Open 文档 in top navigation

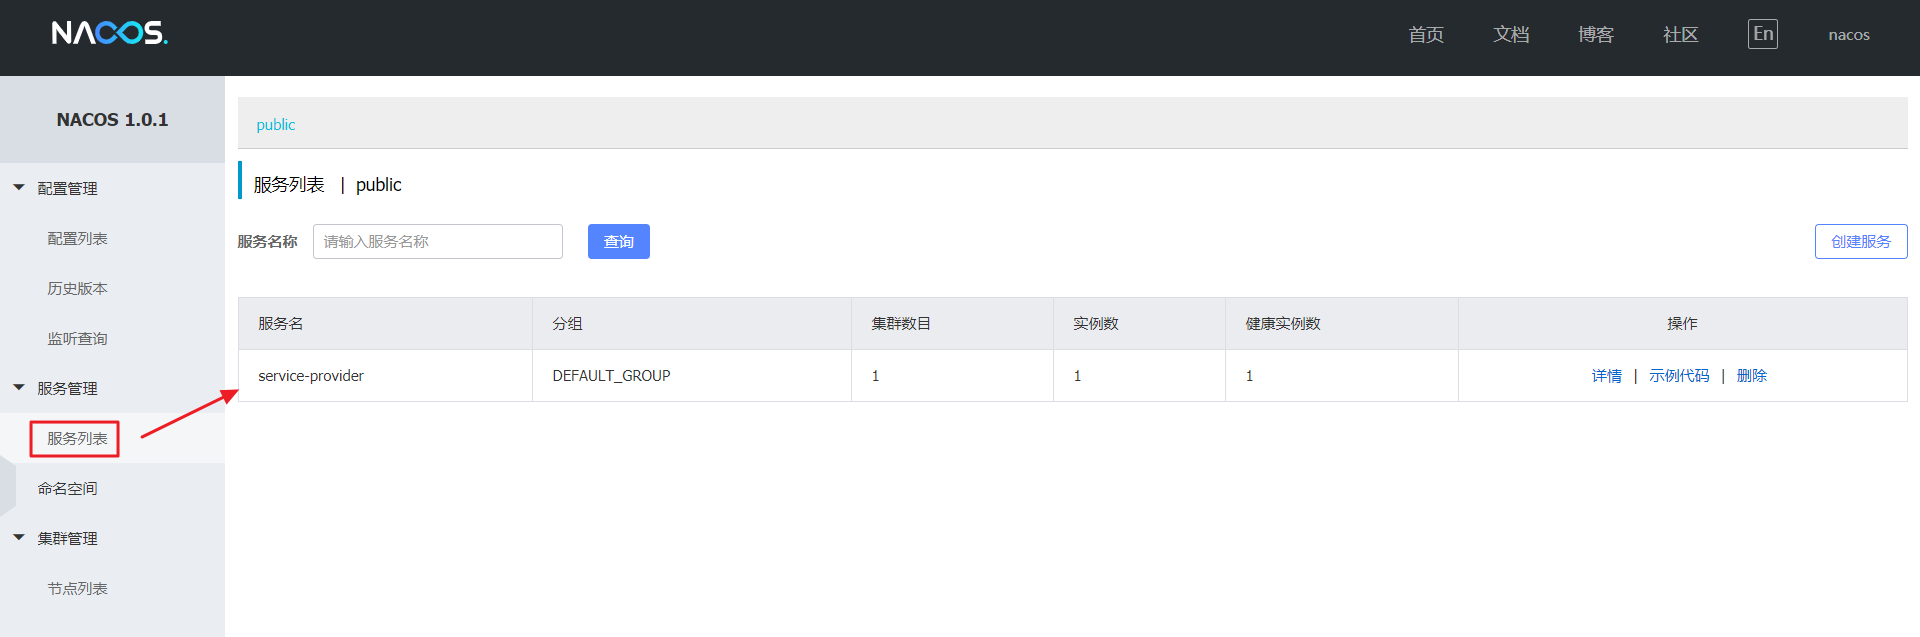click(x=1510, y=35)
